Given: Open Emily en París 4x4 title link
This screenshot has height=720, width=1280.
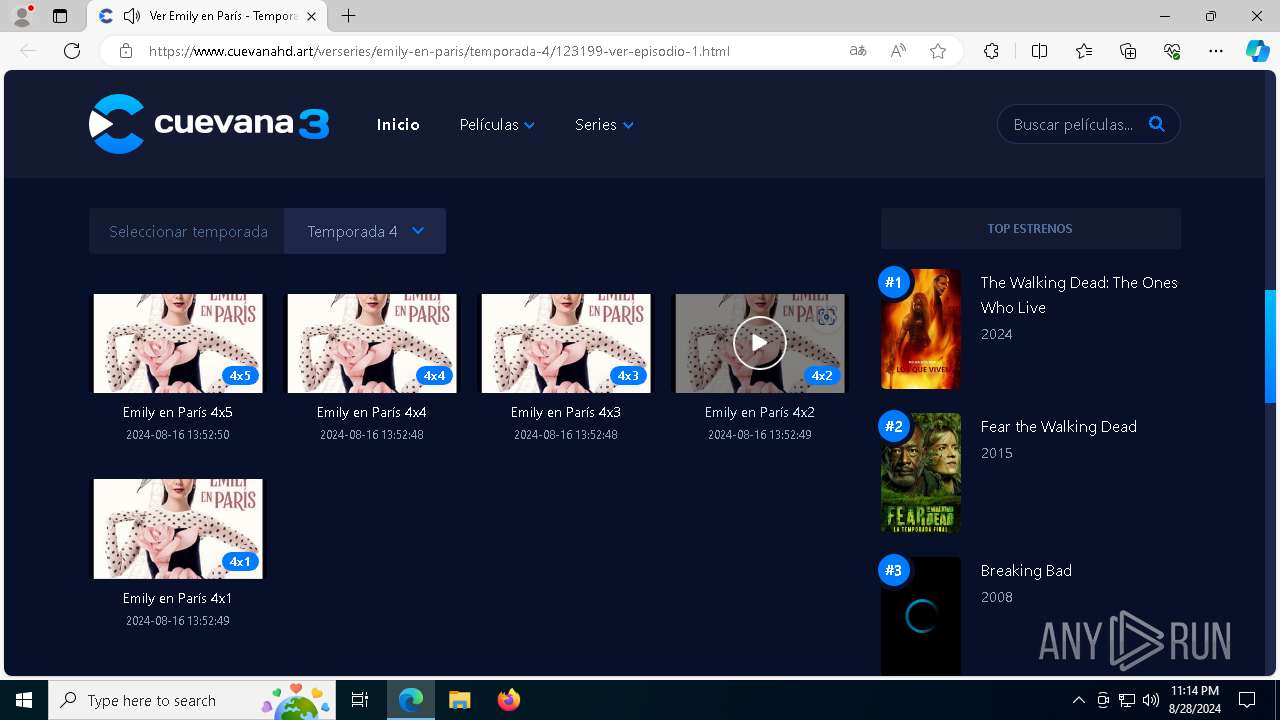Looking at the screenshot, I should (x=372, y=412).
